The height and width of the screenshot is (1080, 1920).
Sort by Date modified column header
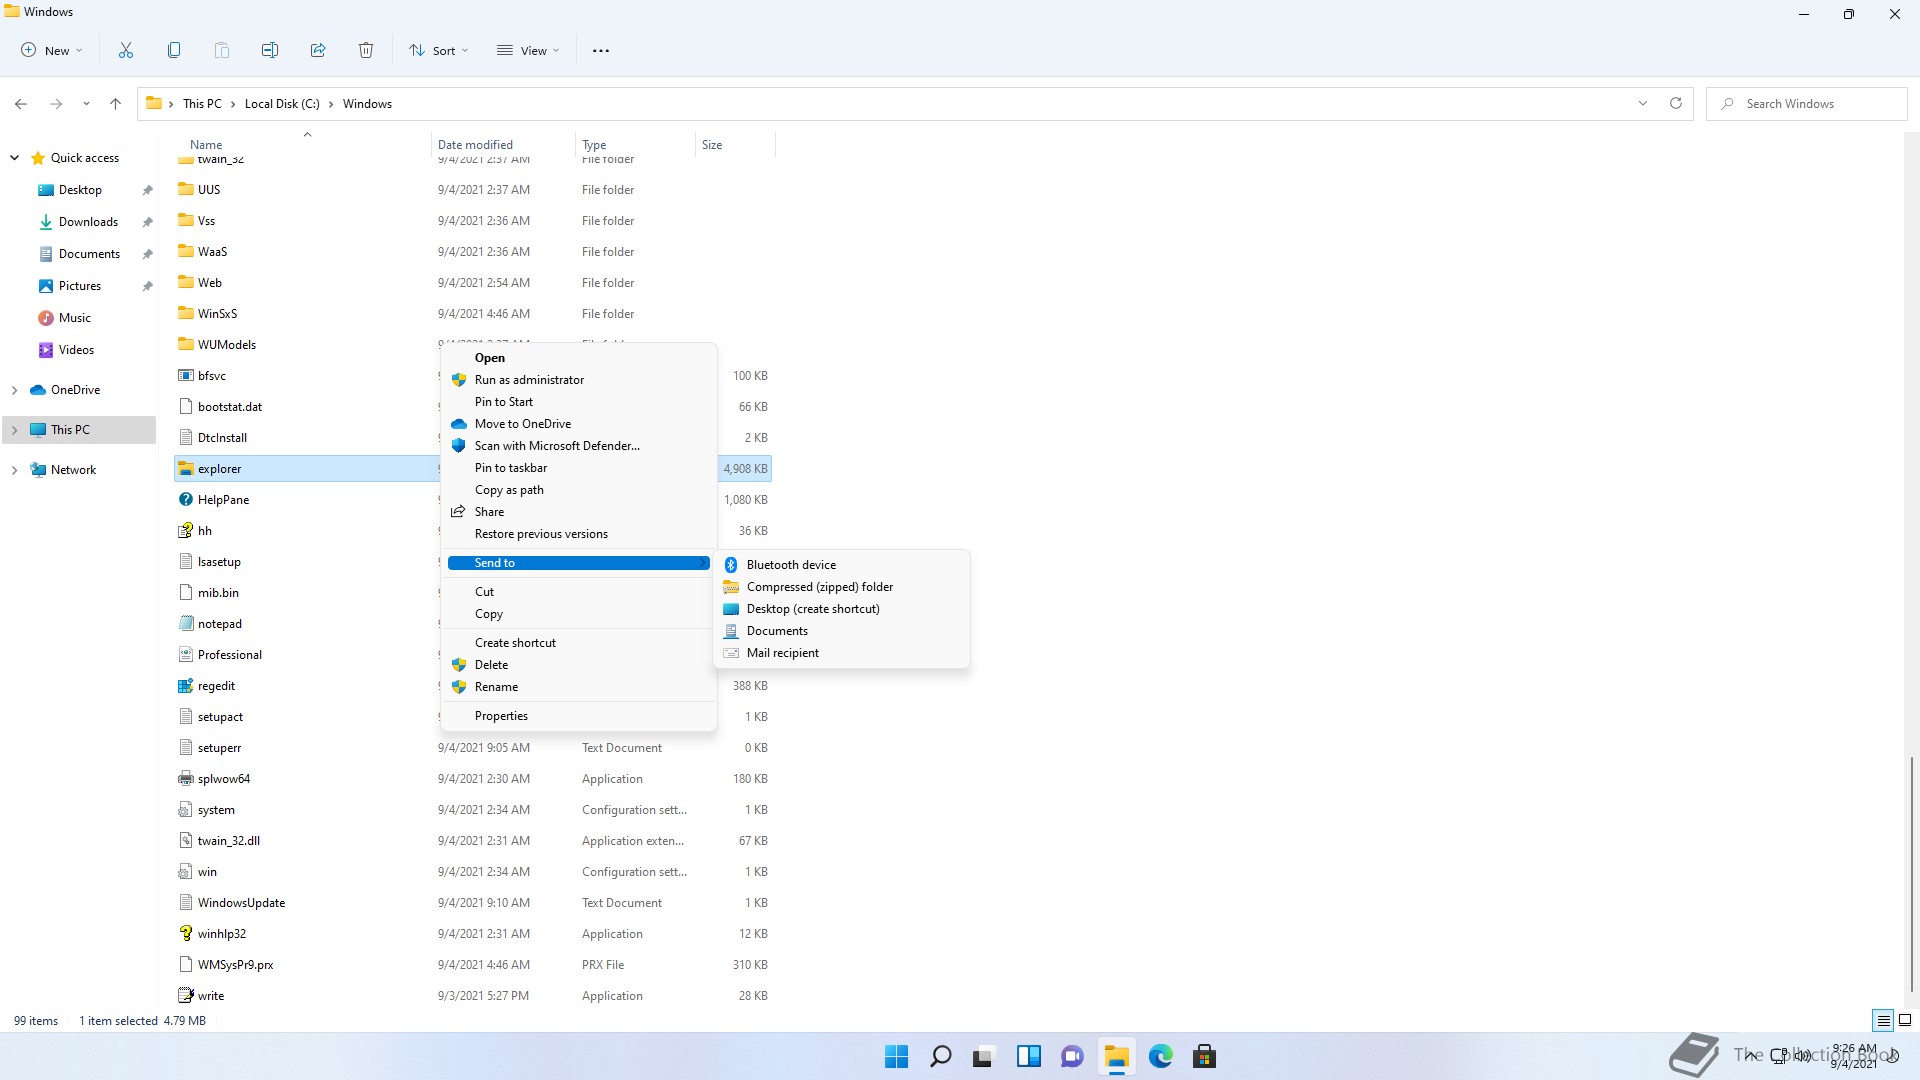pos(475,145)
